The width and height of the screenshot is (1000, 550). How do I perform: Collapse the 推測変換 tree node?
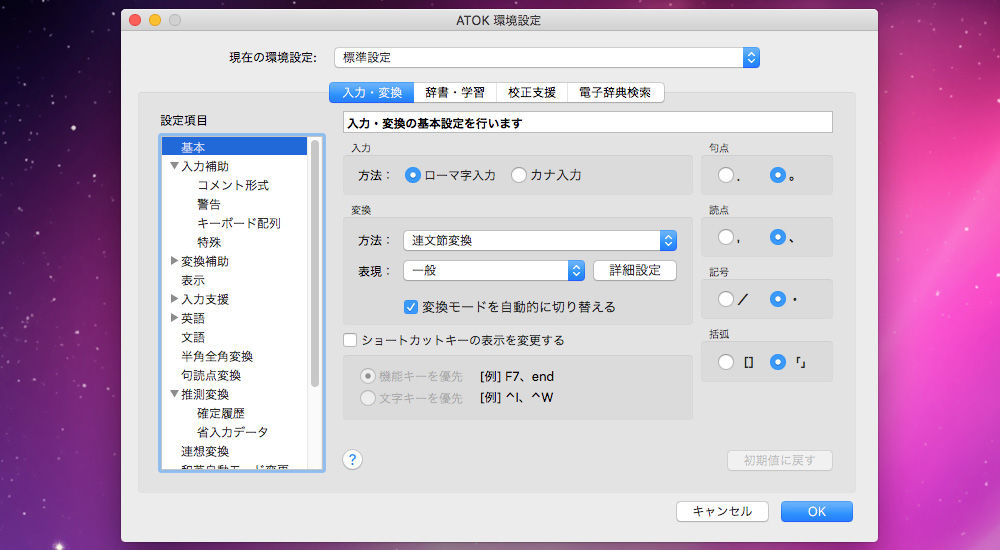click(174, 394)
